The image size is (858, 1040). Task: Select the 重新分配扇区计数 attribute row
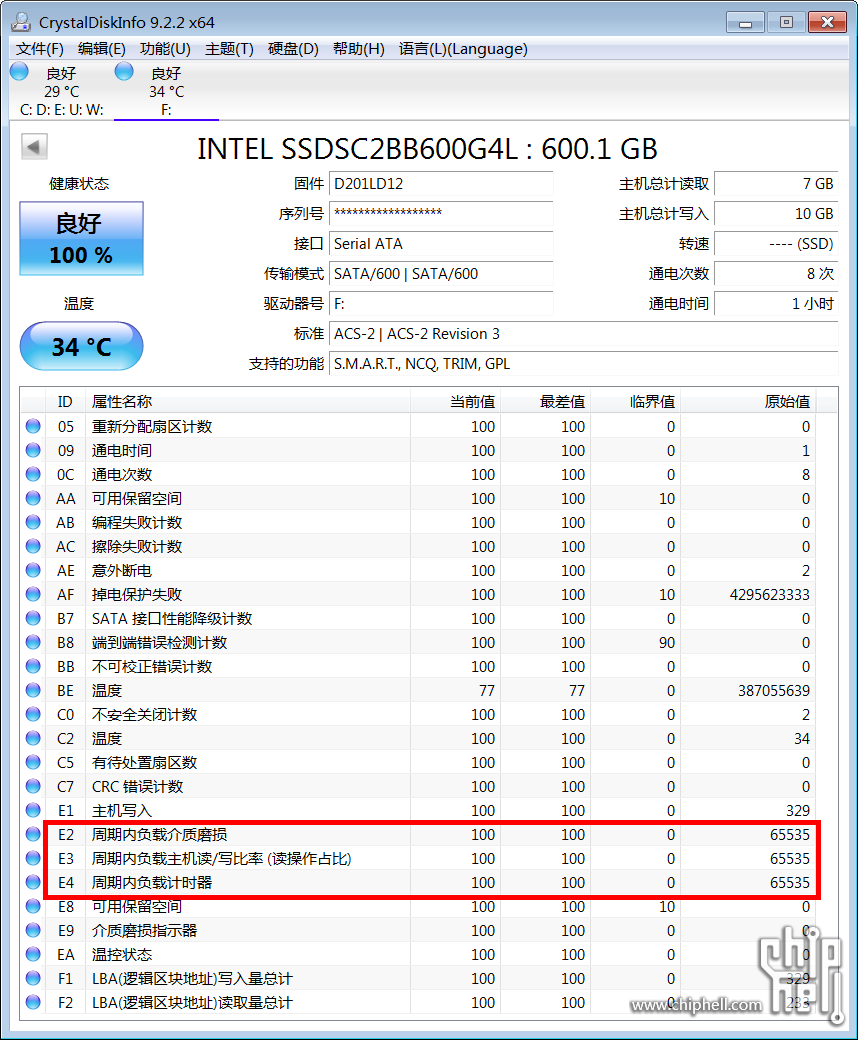(x=418, y=426)
